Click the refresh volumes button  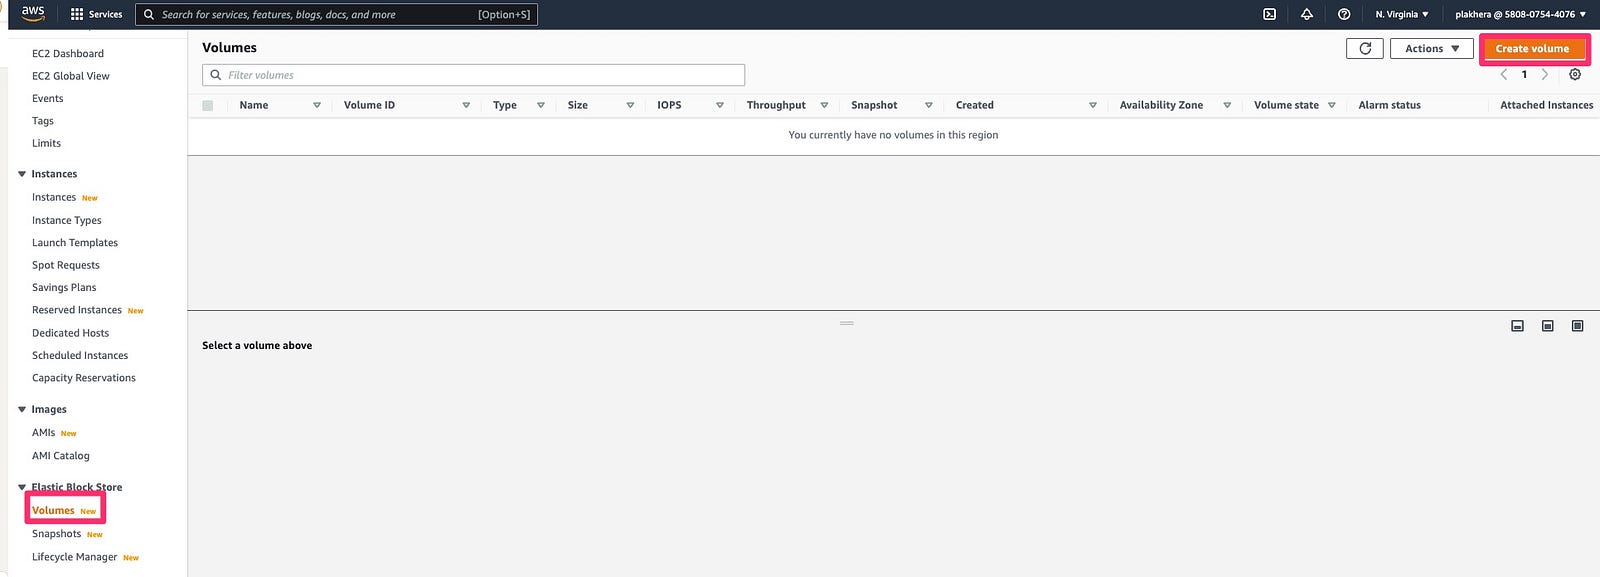(x=1365, y=48)
